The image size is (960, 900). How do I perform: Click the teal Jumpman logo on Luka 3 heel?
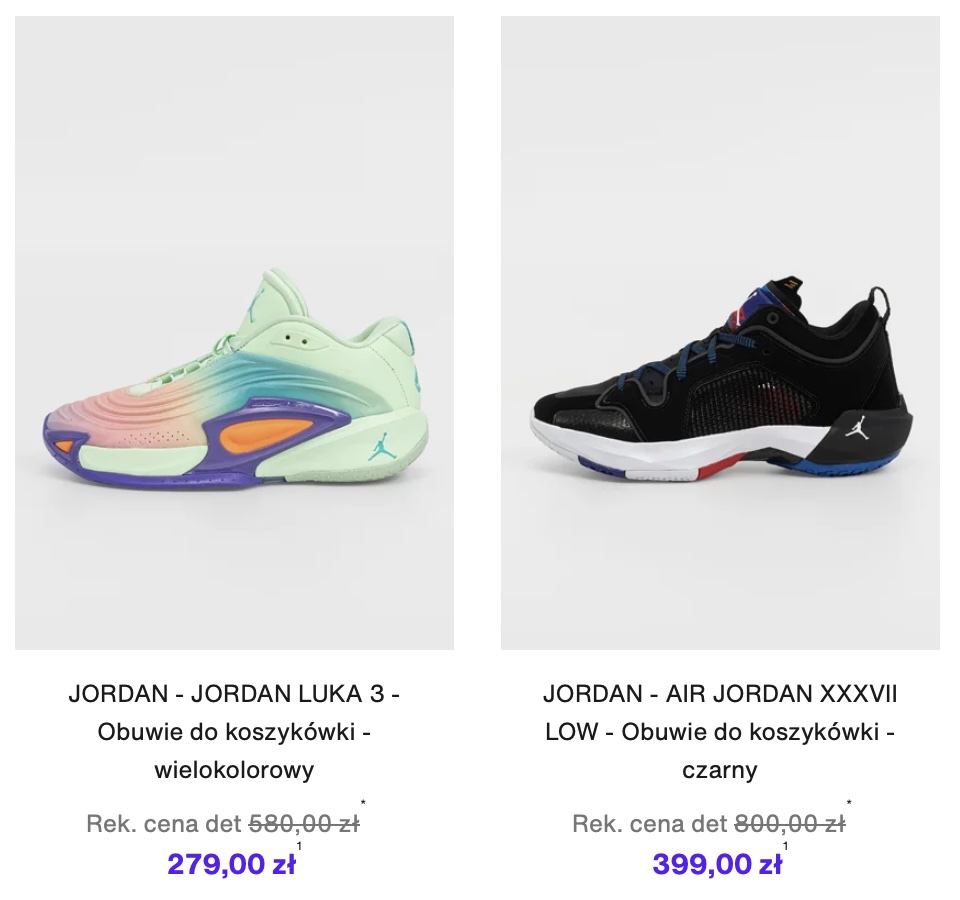(380, 448)
